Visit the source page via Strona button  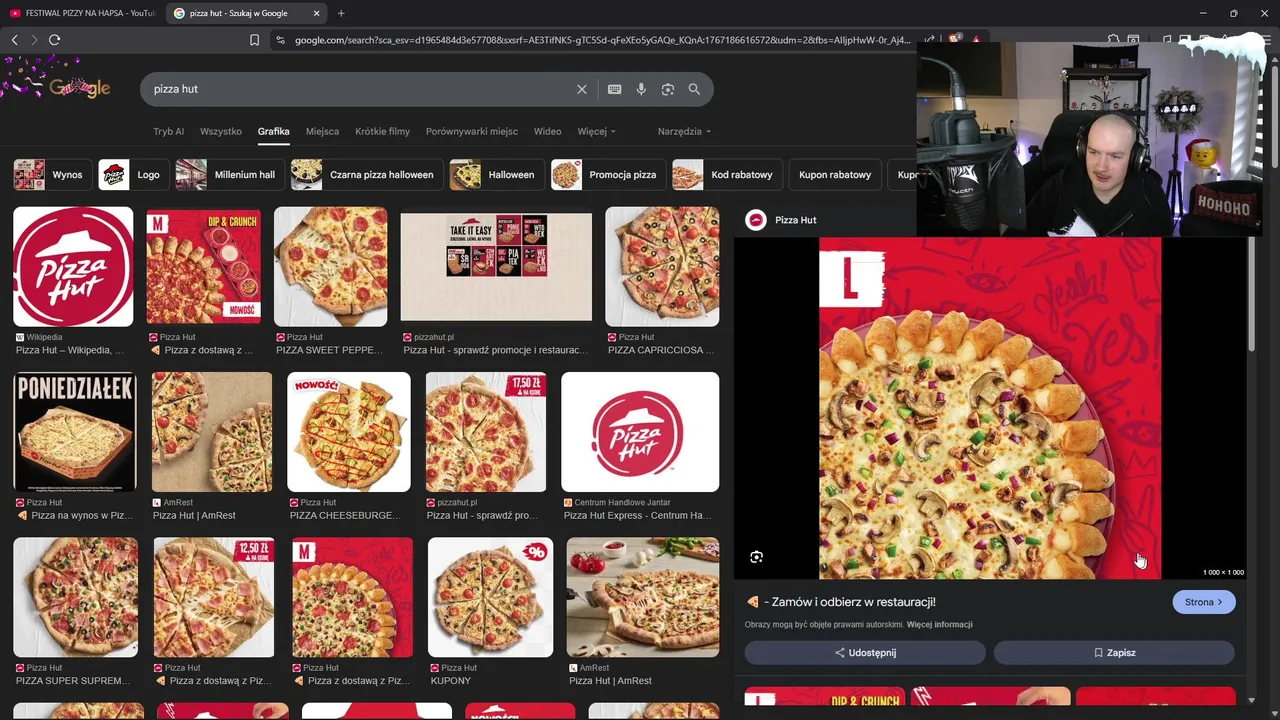1204,602
